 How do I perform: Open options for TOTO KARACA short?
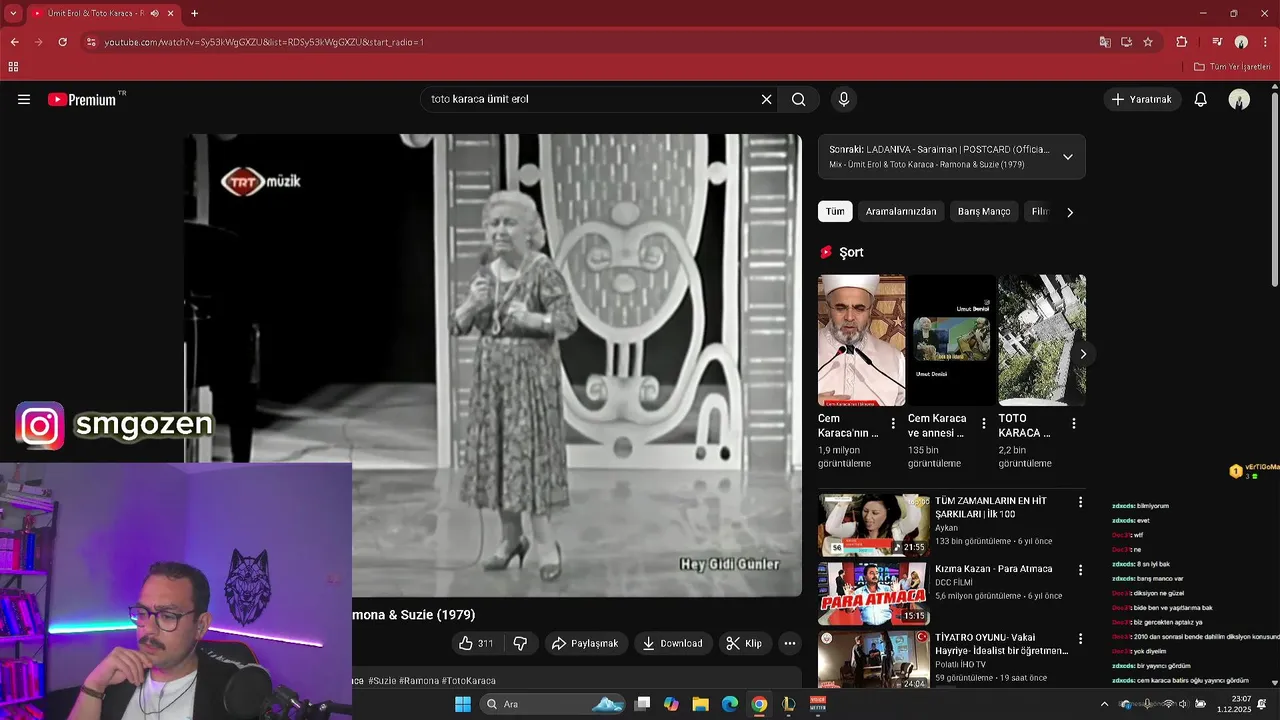[1074, 424]
